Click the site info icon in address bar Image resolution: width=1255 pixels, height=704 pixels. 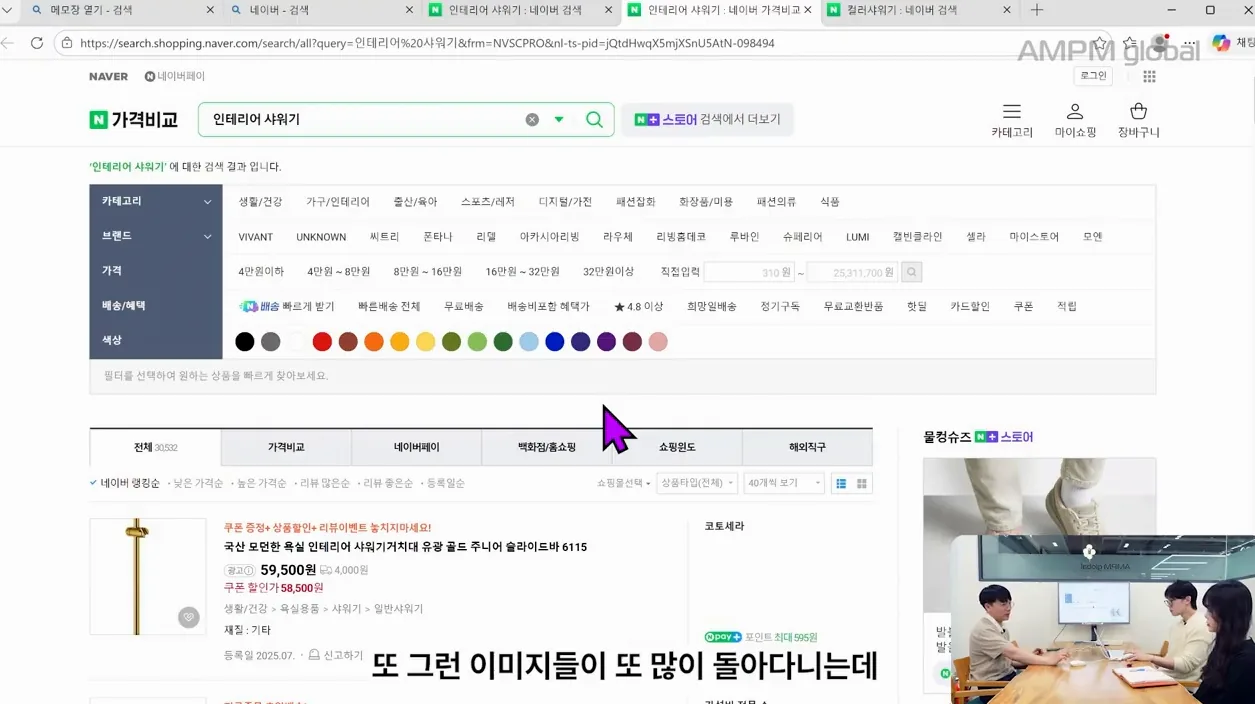pos(67,43)
